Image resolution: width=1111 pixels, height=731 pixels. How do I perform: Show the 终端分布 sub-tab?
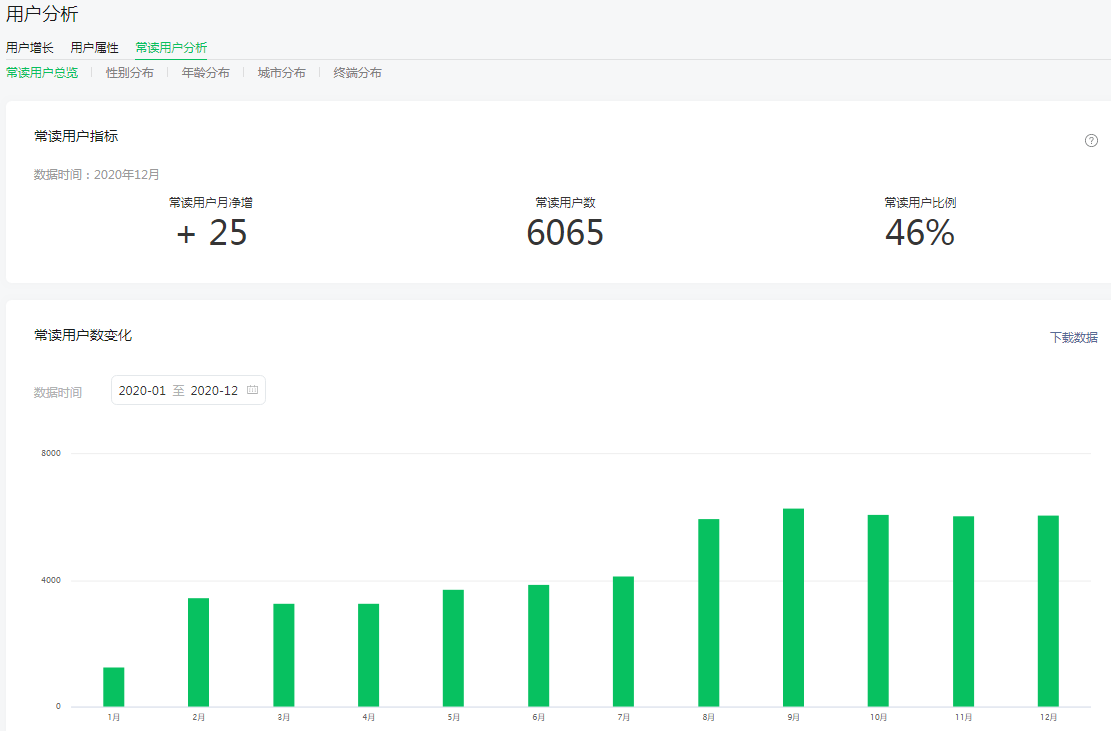tap(357, 73)
